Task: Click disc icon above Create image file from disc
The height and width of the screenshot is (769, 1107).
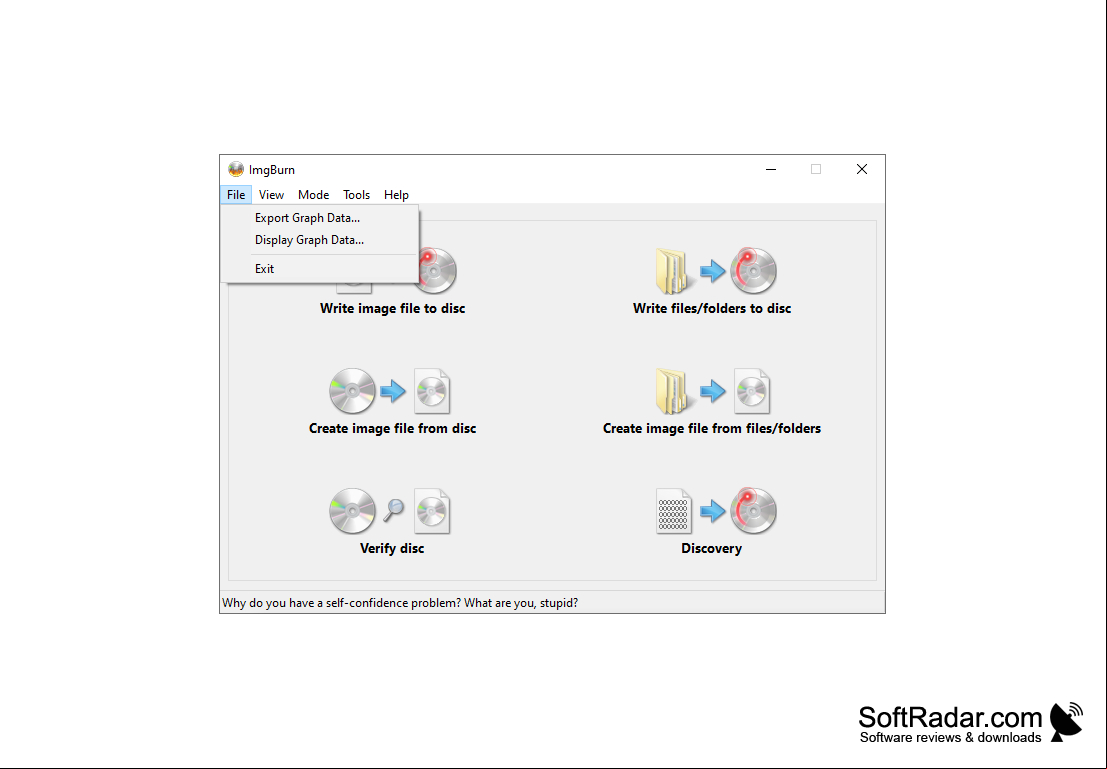Action: point(352,391)
